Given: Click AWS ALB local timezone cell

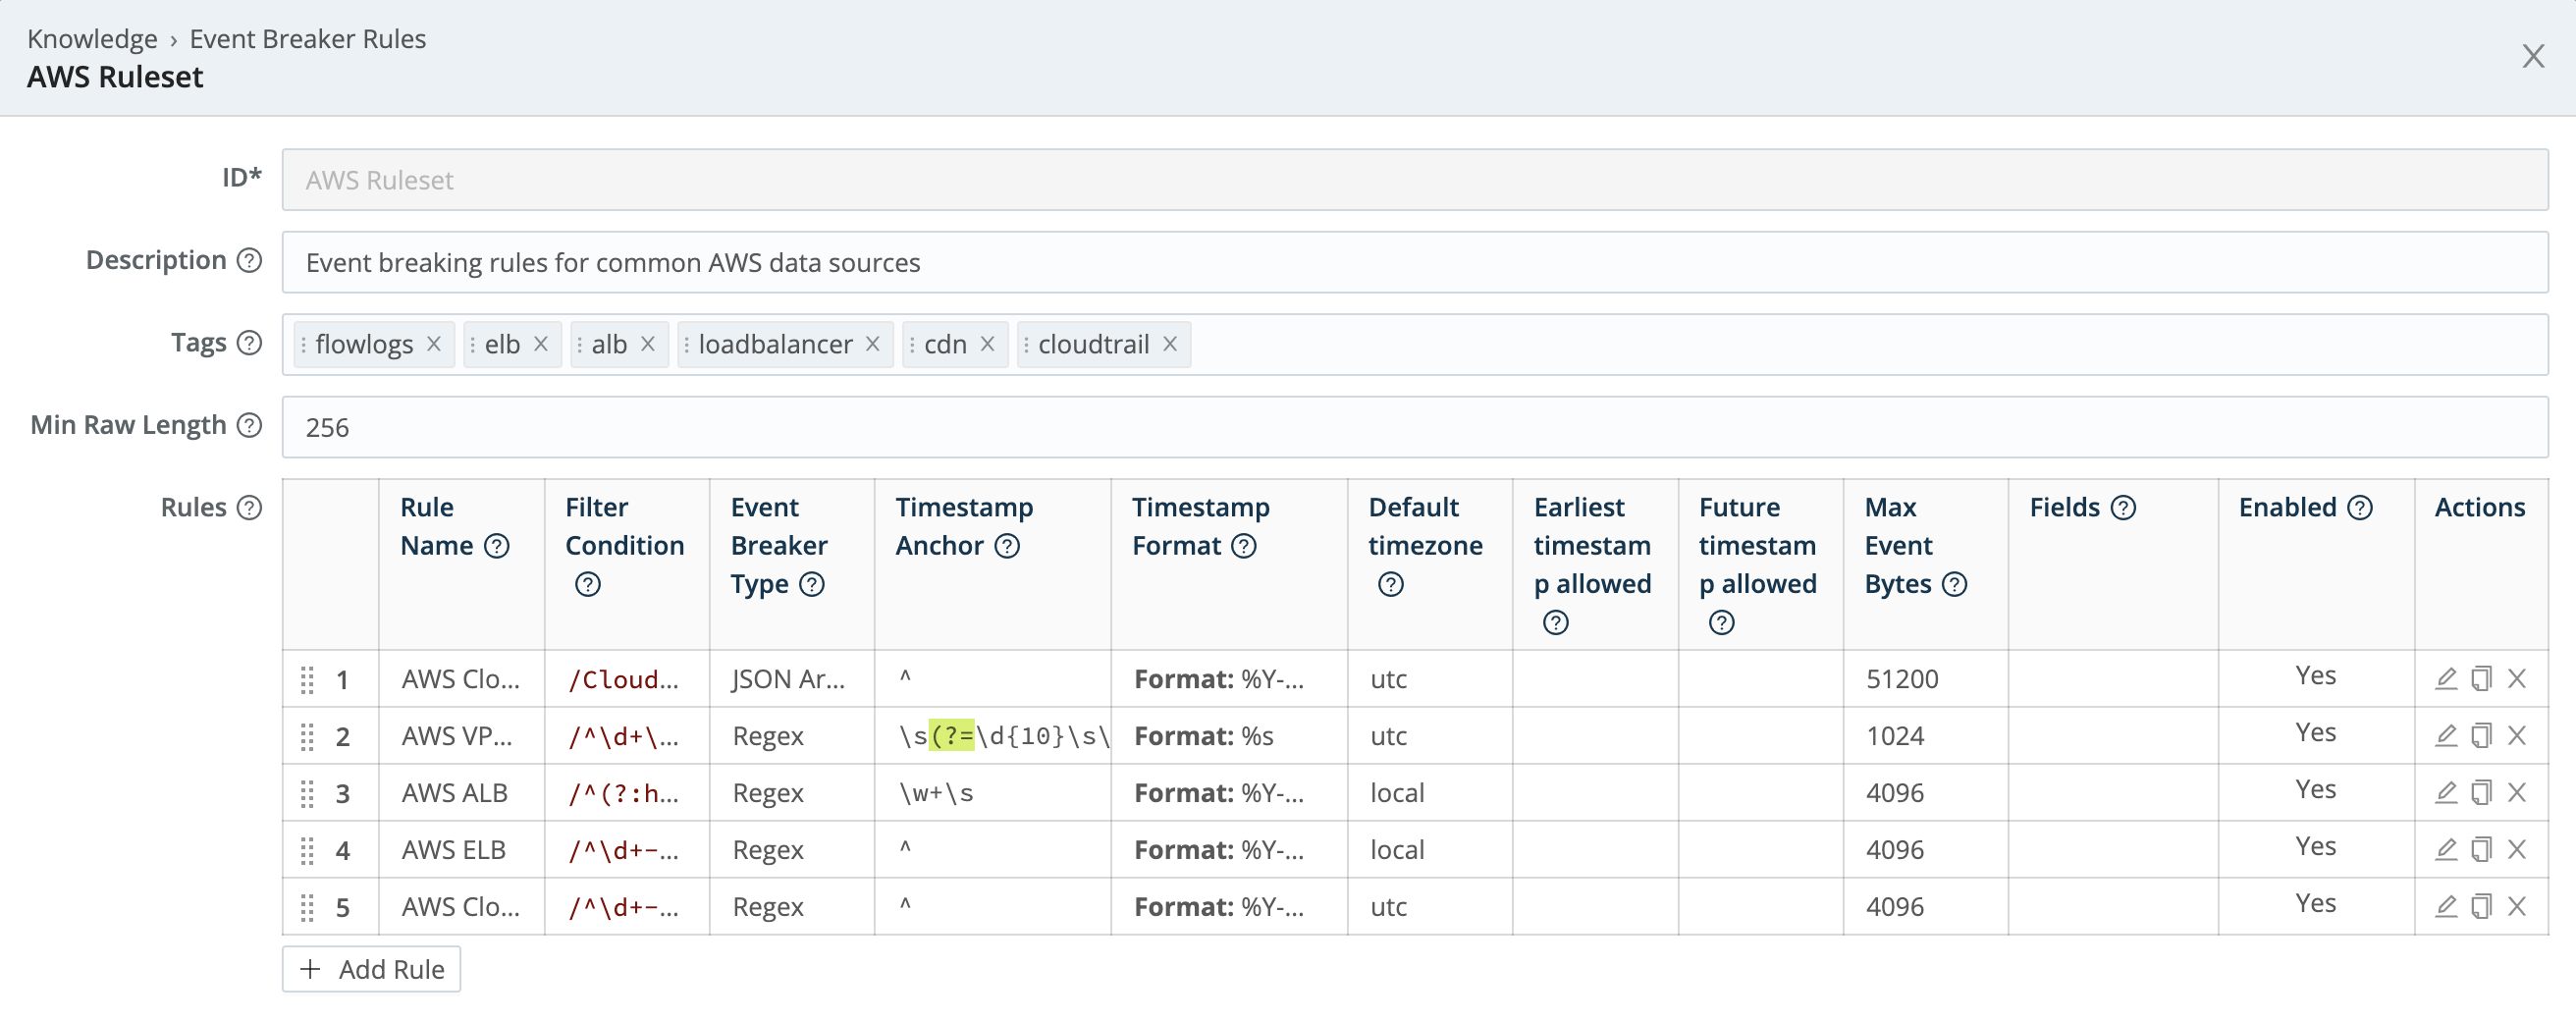Looking at the screenshot, I should coord(1430,793).
